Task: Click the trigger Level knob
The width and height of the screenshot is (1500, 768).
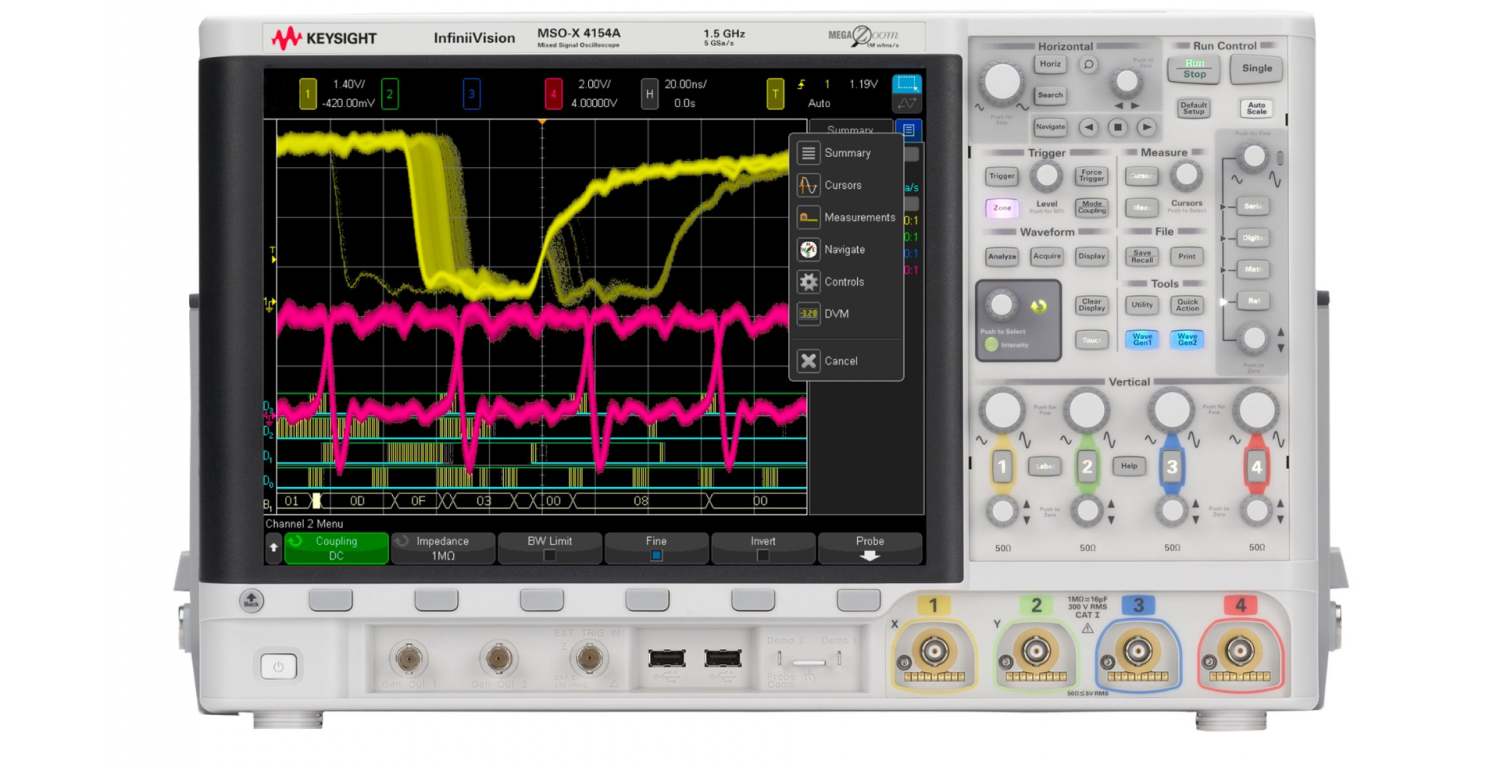Action: (x=1047, y=177)
